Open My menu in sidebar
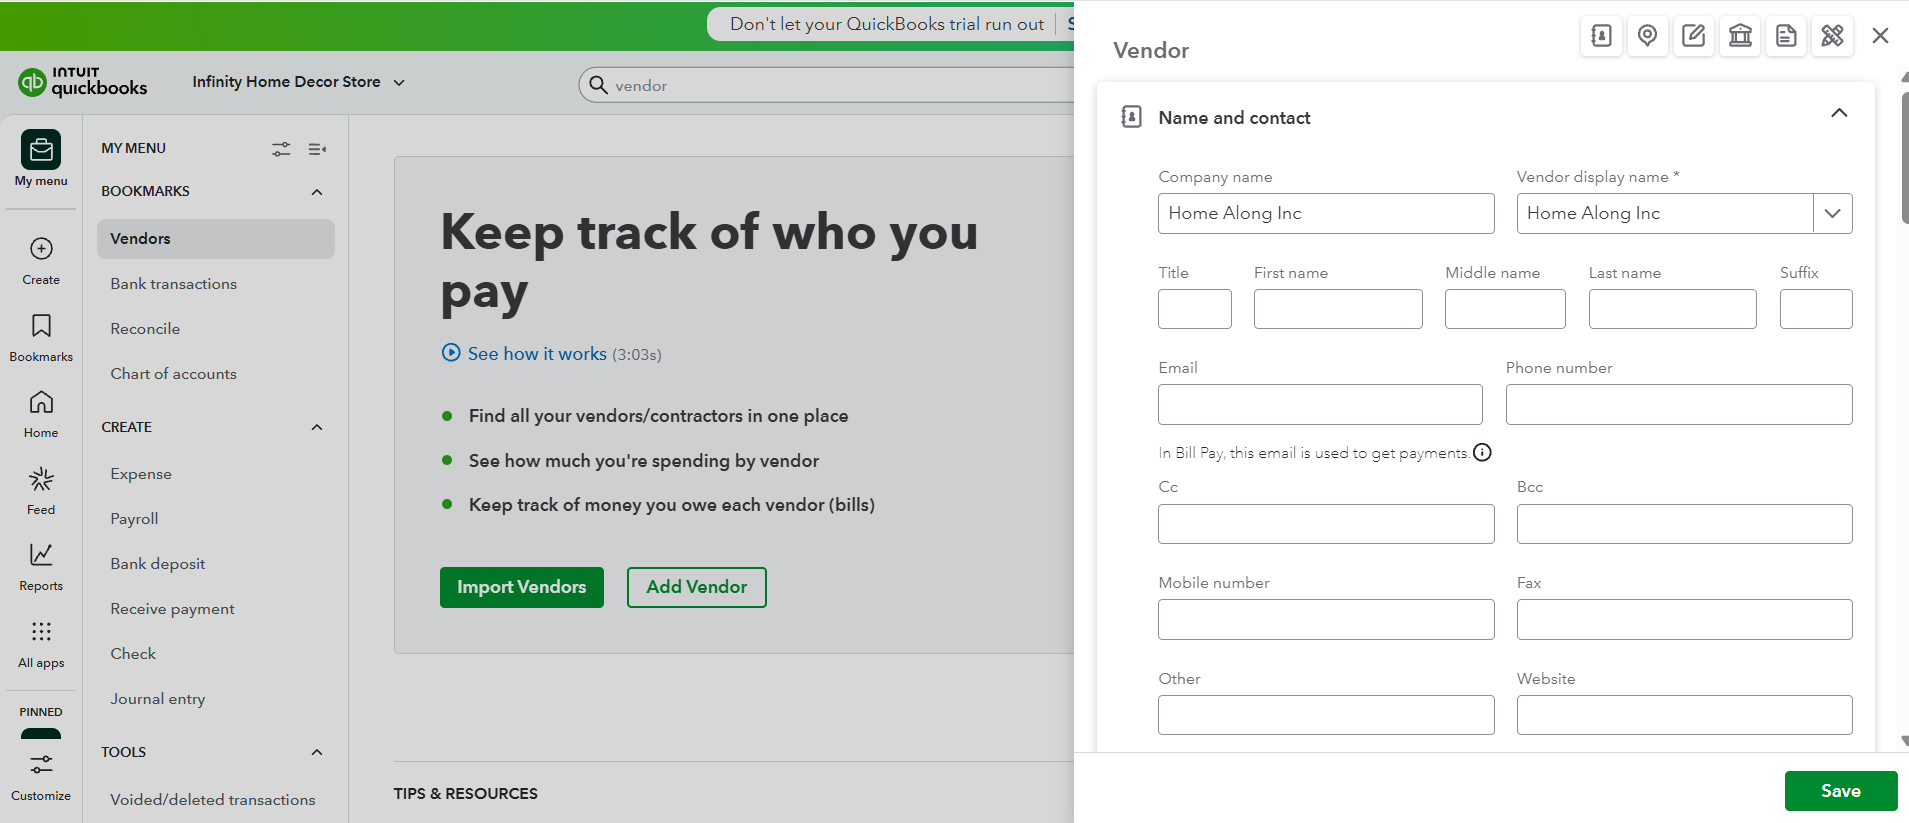Screen dimensions: 1909x823 (x=41, y=158)
